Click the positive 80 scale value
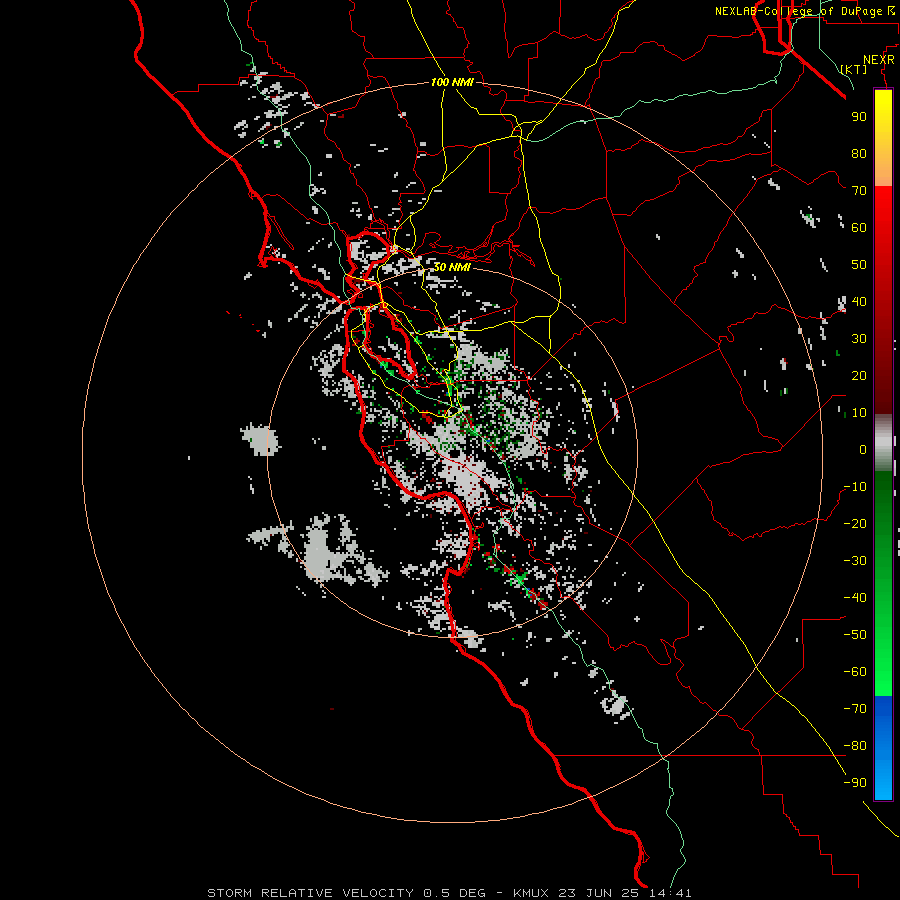The image size is (900, 900). pos(859,154)
